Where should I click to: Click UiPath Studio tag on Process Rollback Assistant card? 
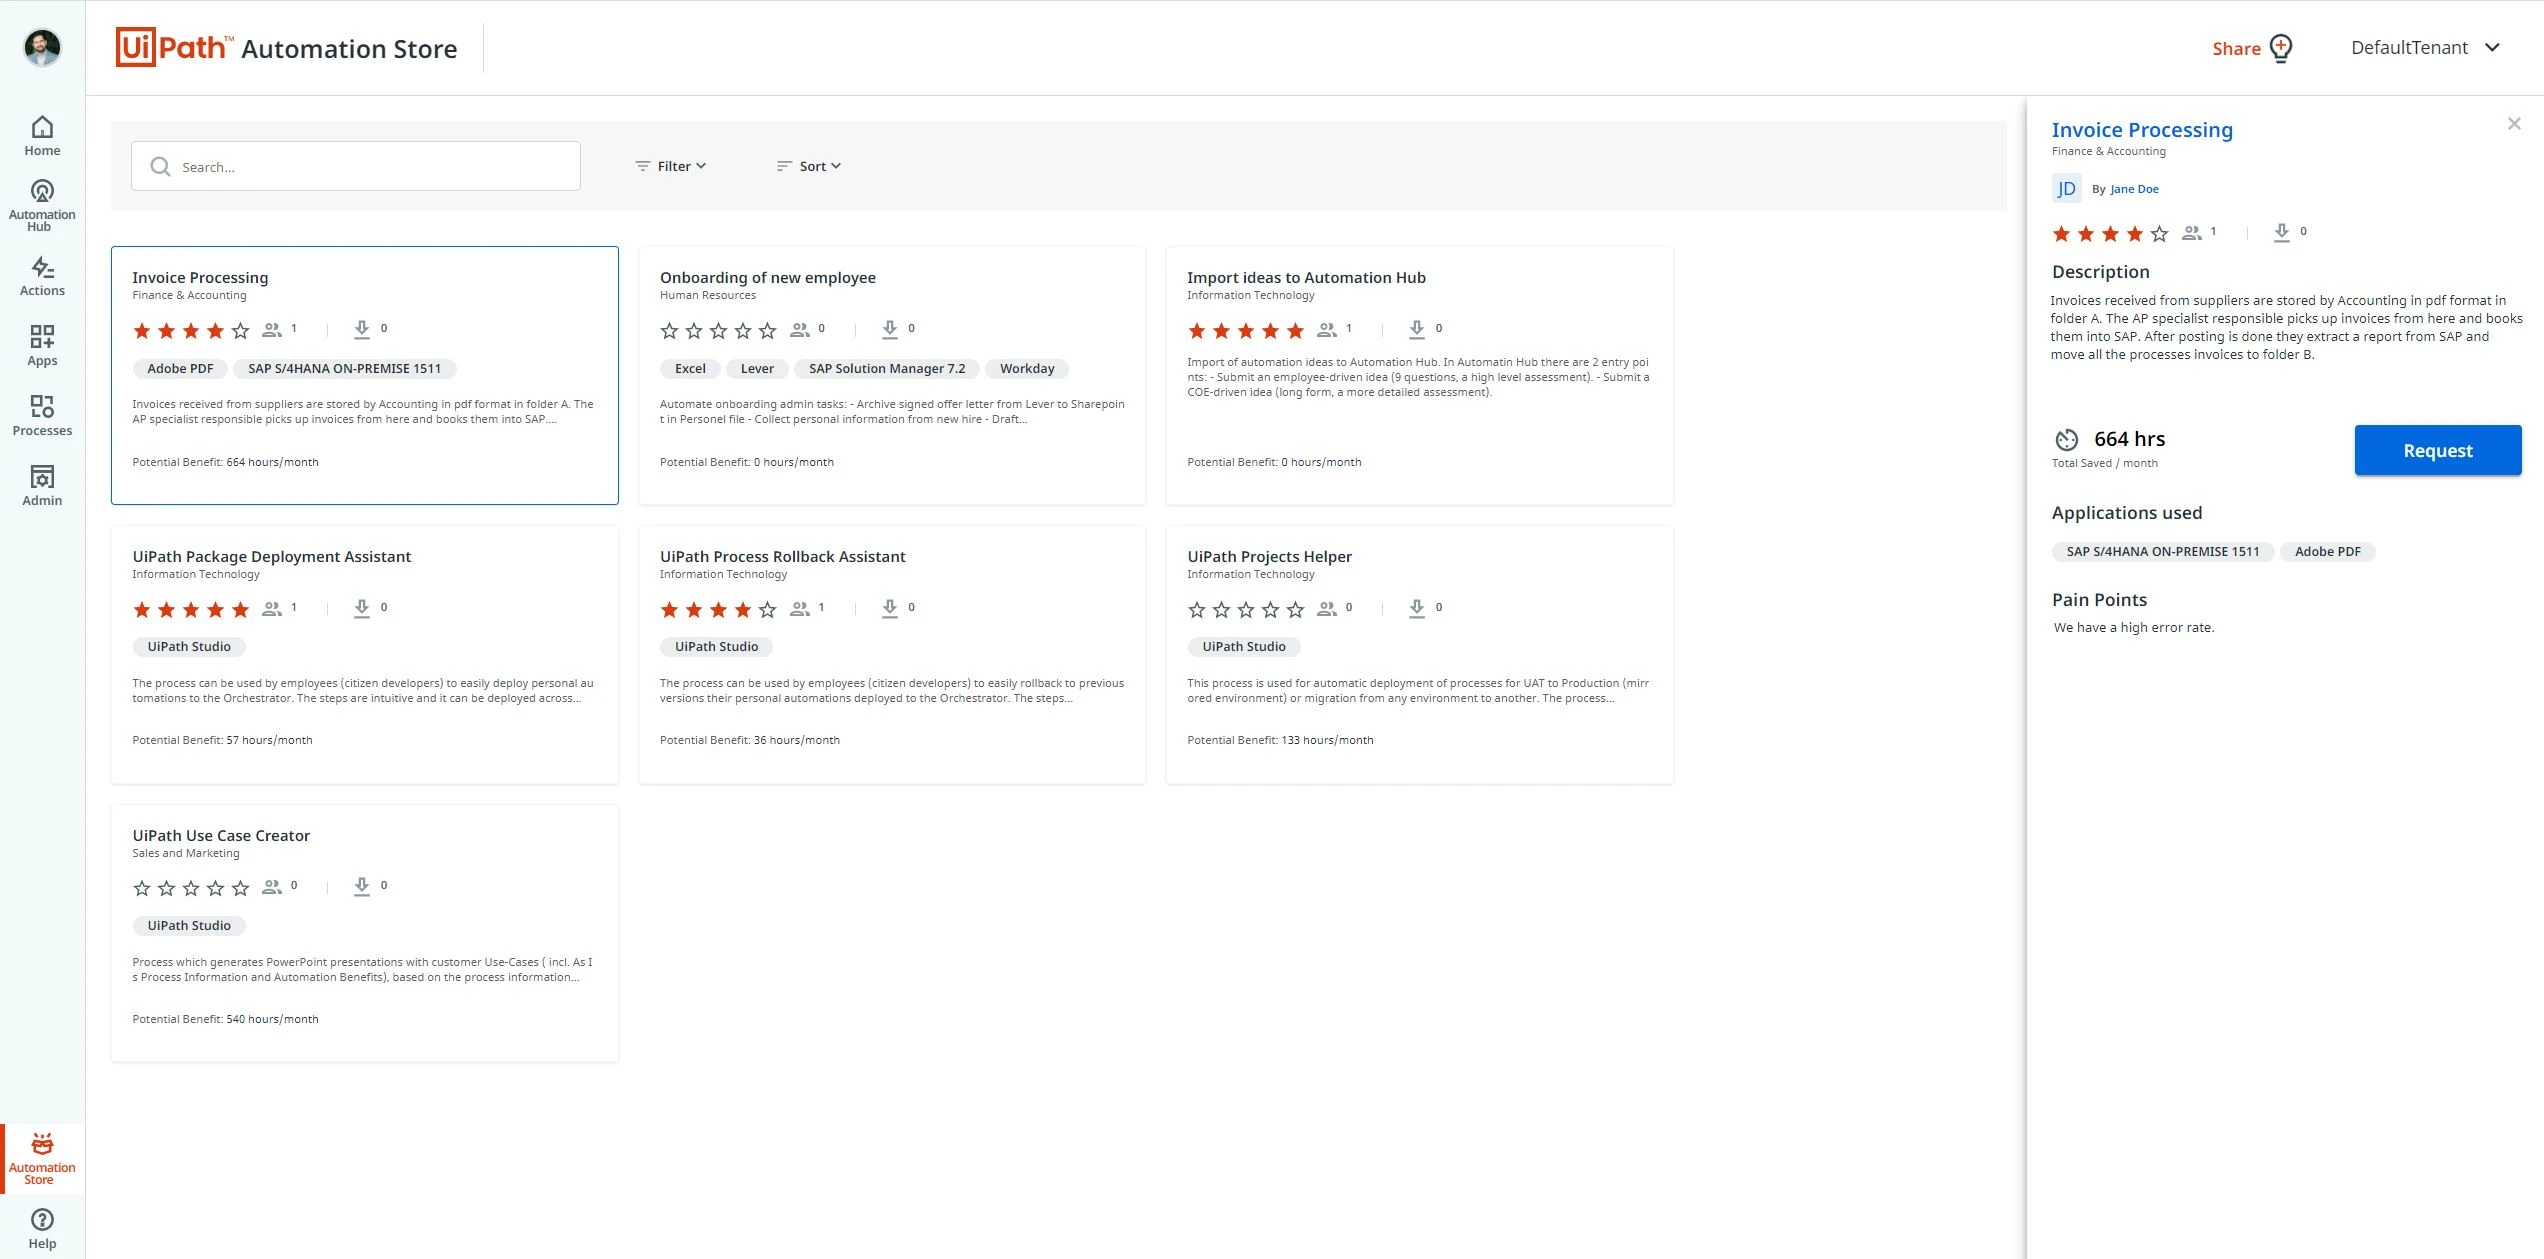click(x=716, y=647)
